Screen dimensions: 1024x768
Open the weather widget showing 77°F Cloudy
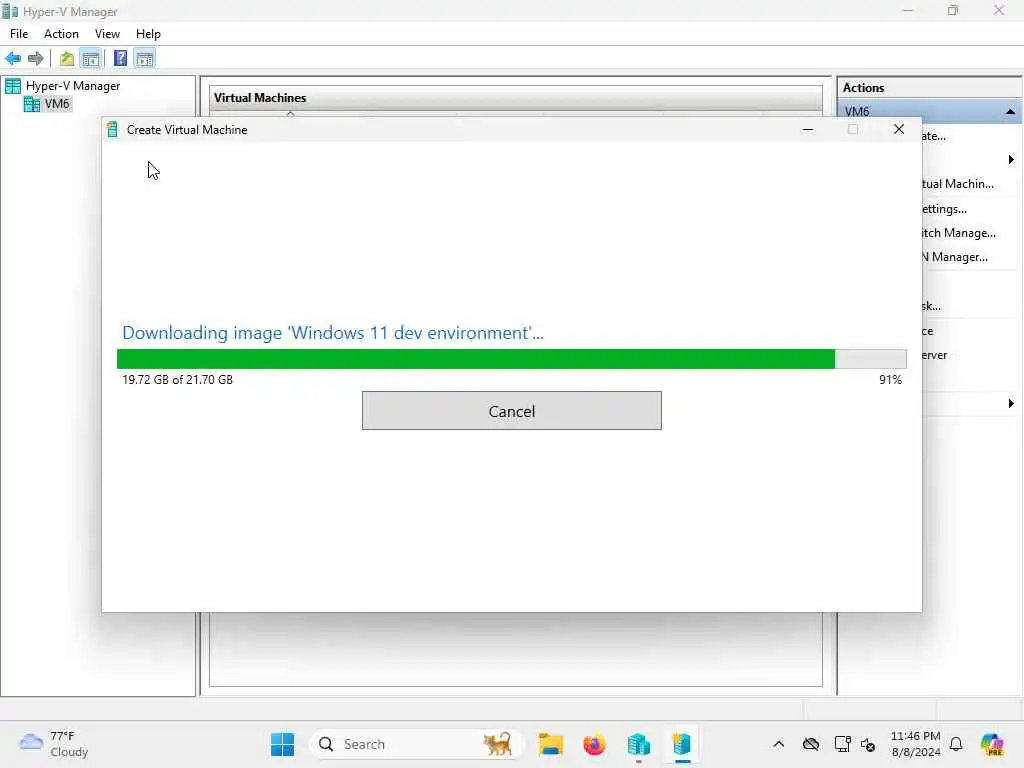tap(54, 744)
